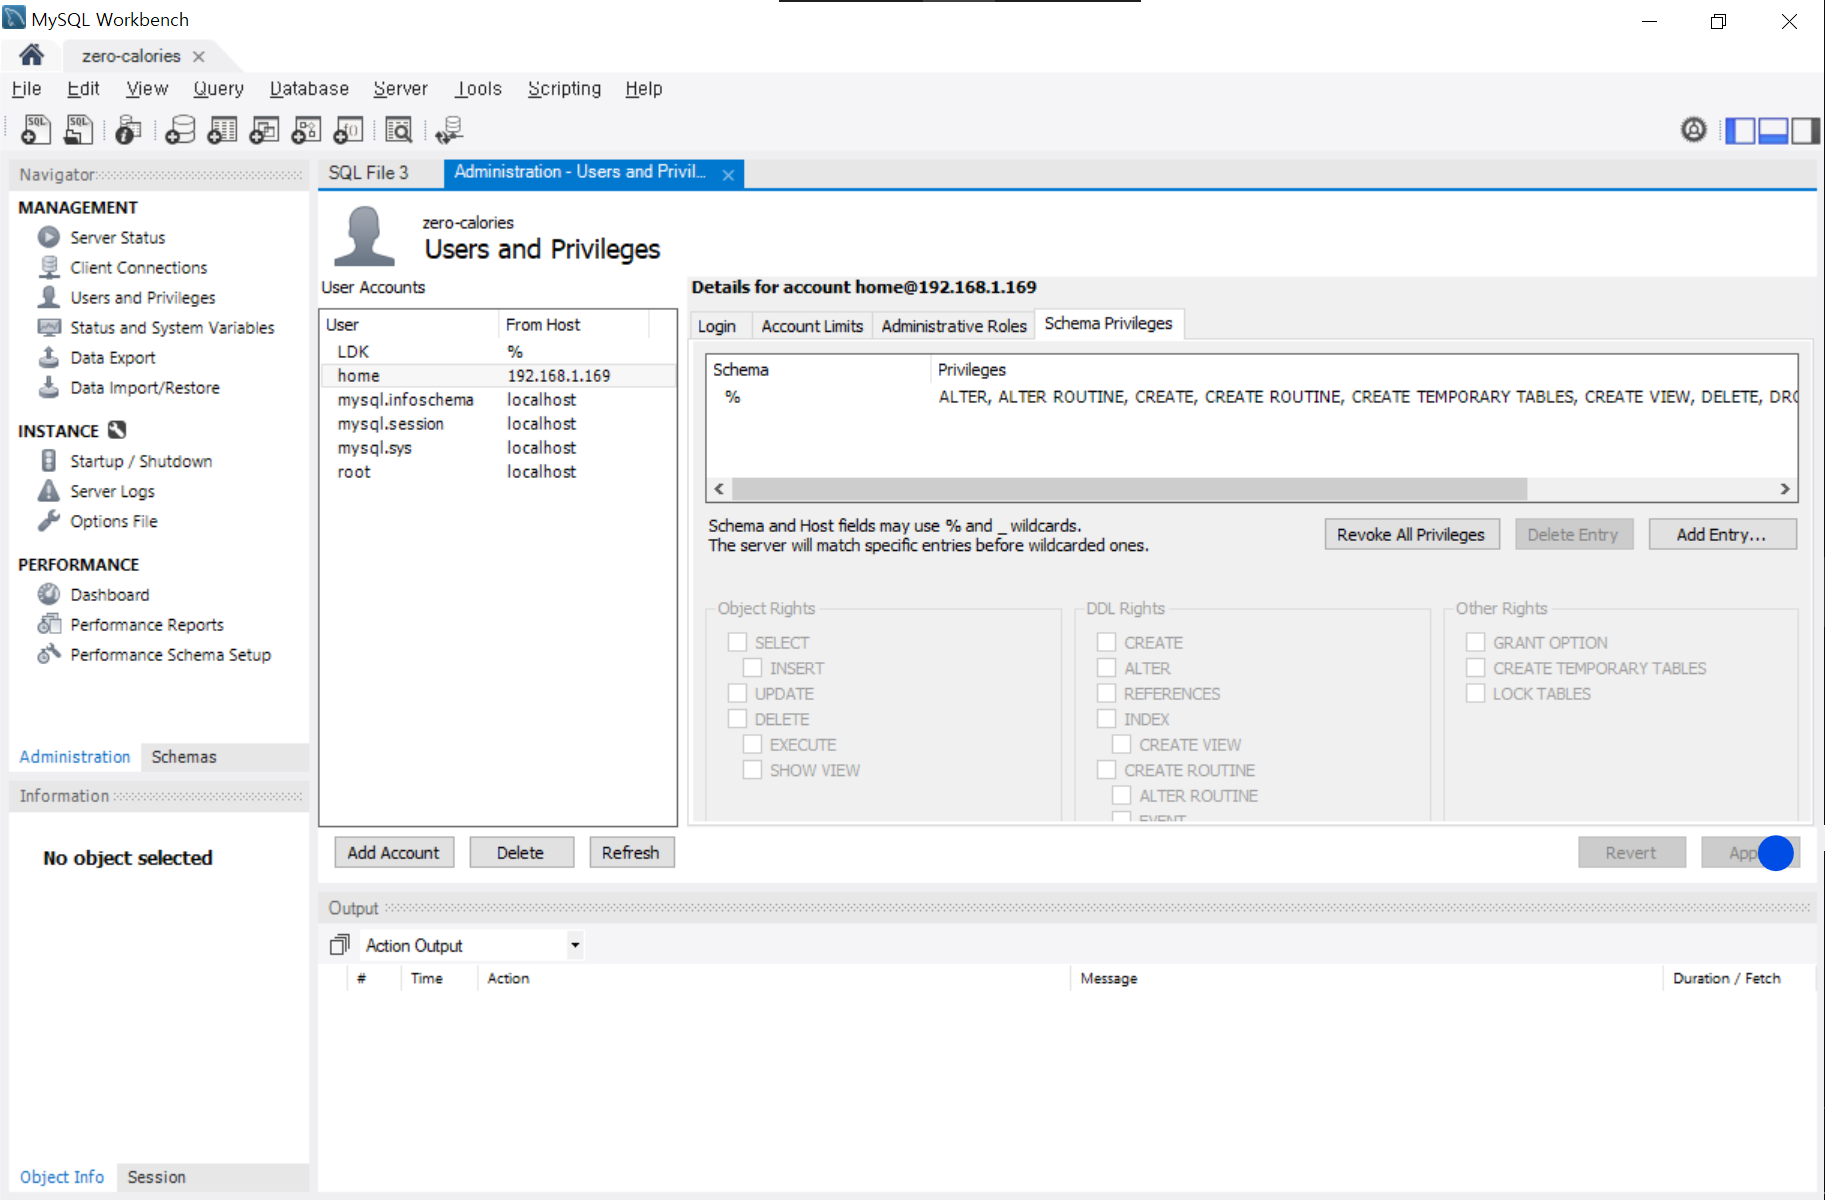1825x1200 pixels.
Task: Toggle the bottom output panel icon
Action: coord(1773,130)
